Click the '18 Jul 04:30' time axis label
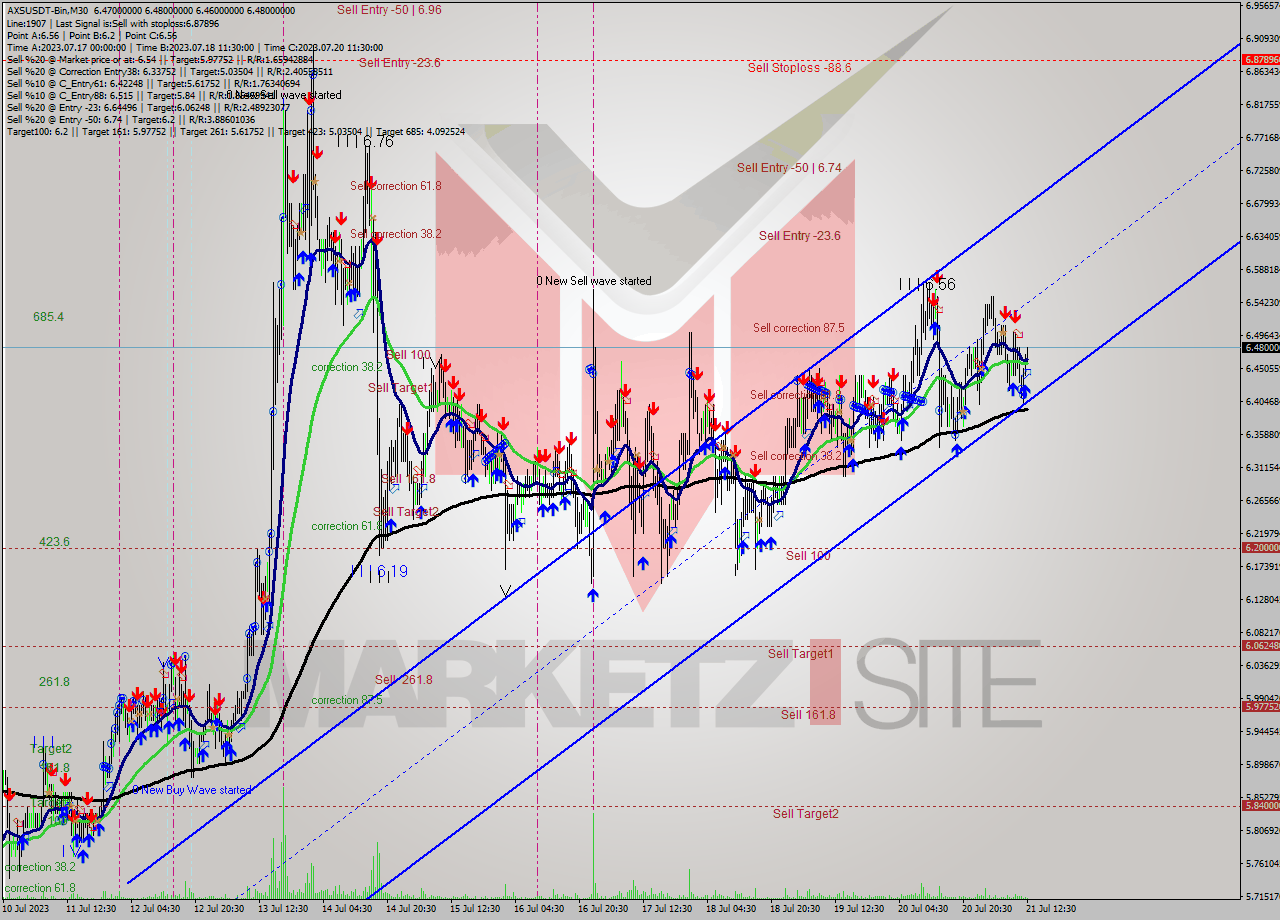Image resolution: width=1280 pixels, height=920 pixels. tap(731, 909)
